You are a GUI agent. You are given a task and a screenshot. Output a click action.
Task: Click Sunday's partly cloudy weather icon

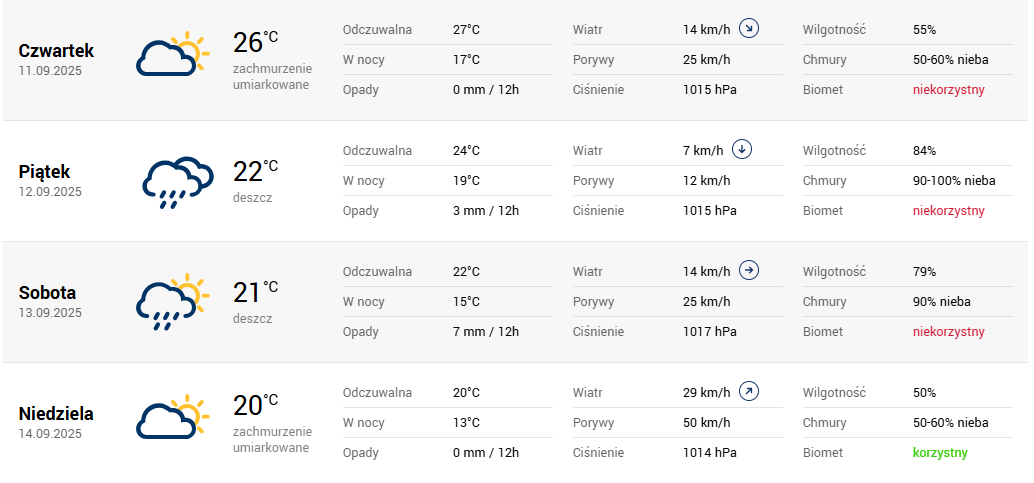(171, 419)
